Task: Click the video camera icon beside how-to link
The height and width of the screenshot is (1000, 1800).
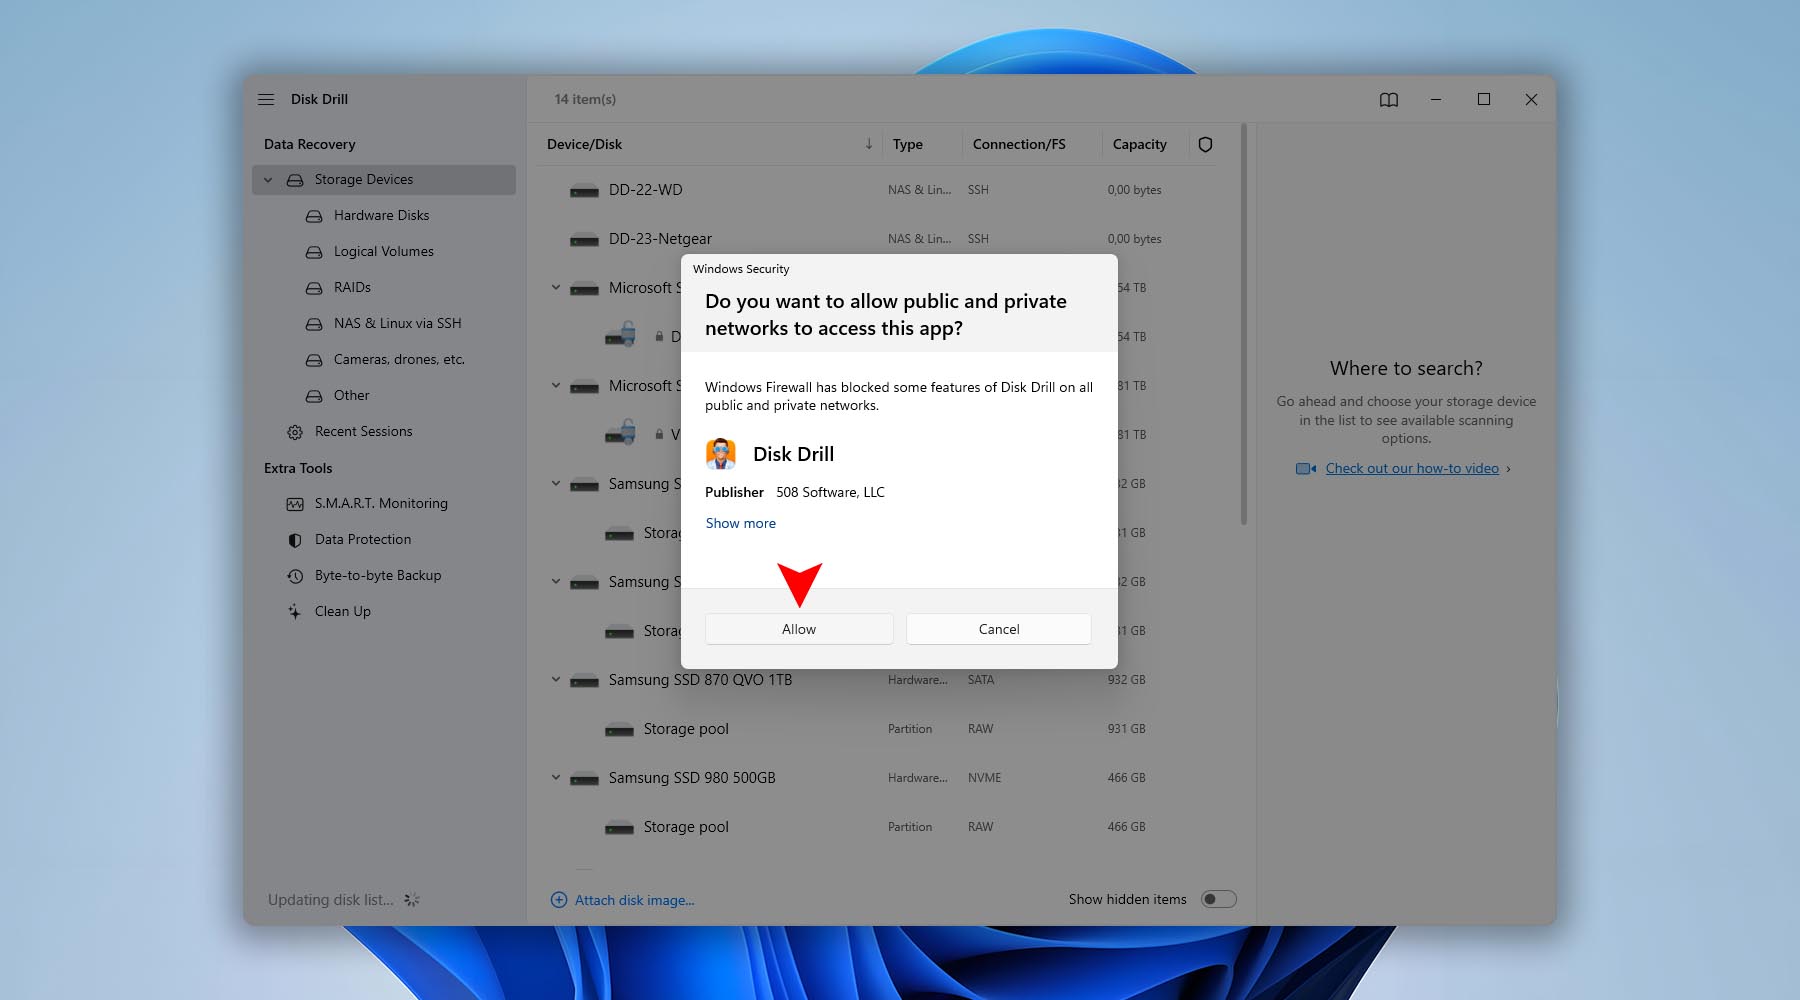Action: point(1306,468)
